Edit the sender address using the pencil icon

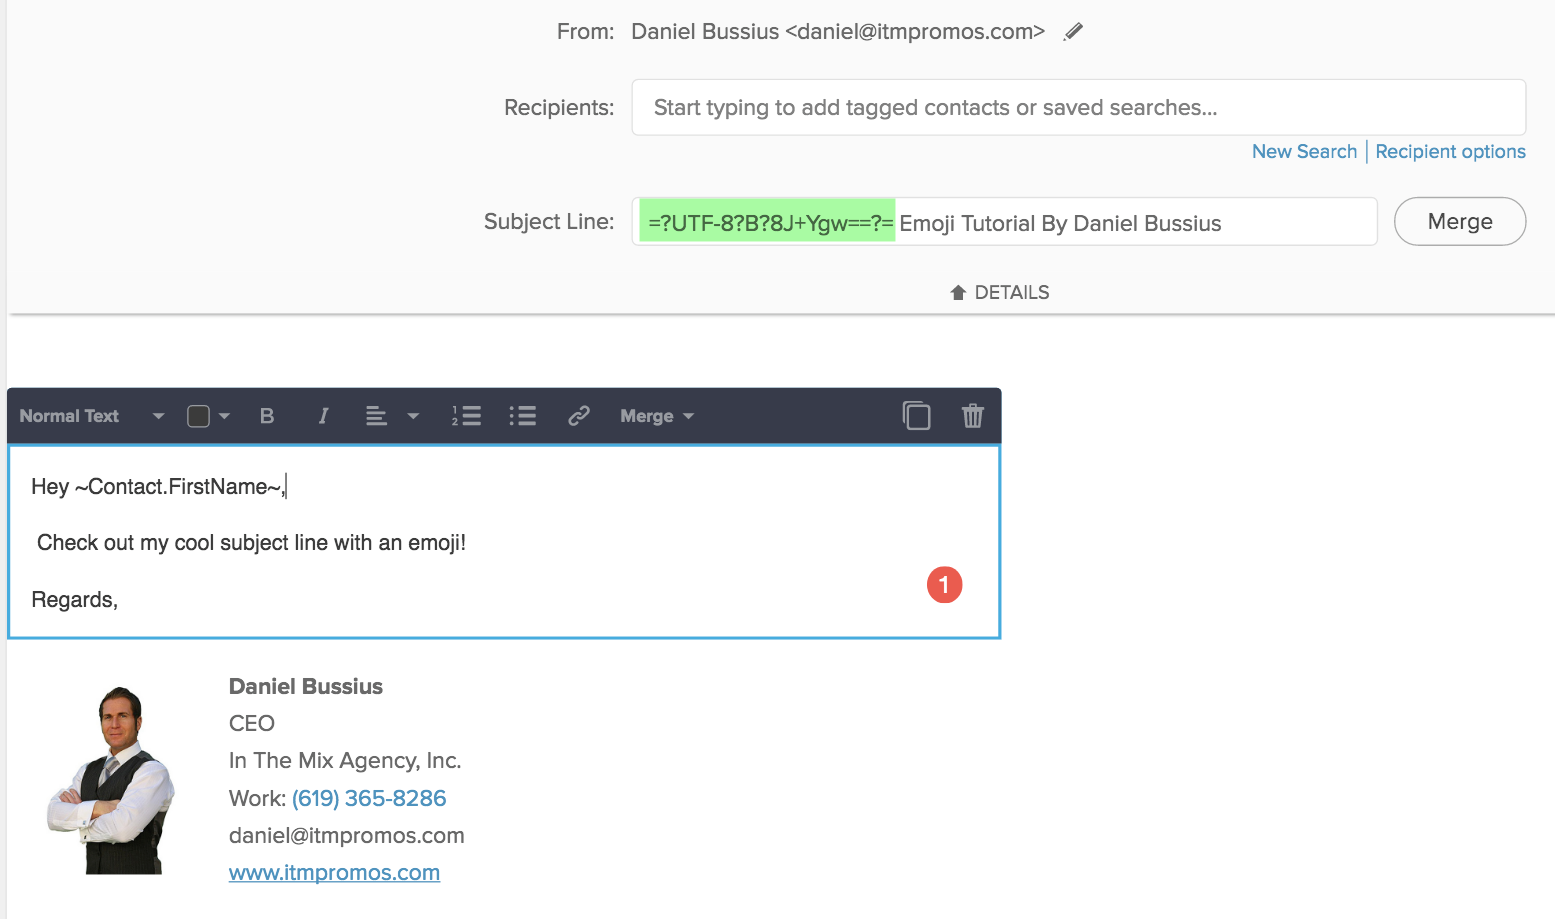click(x=1072, y=31)
